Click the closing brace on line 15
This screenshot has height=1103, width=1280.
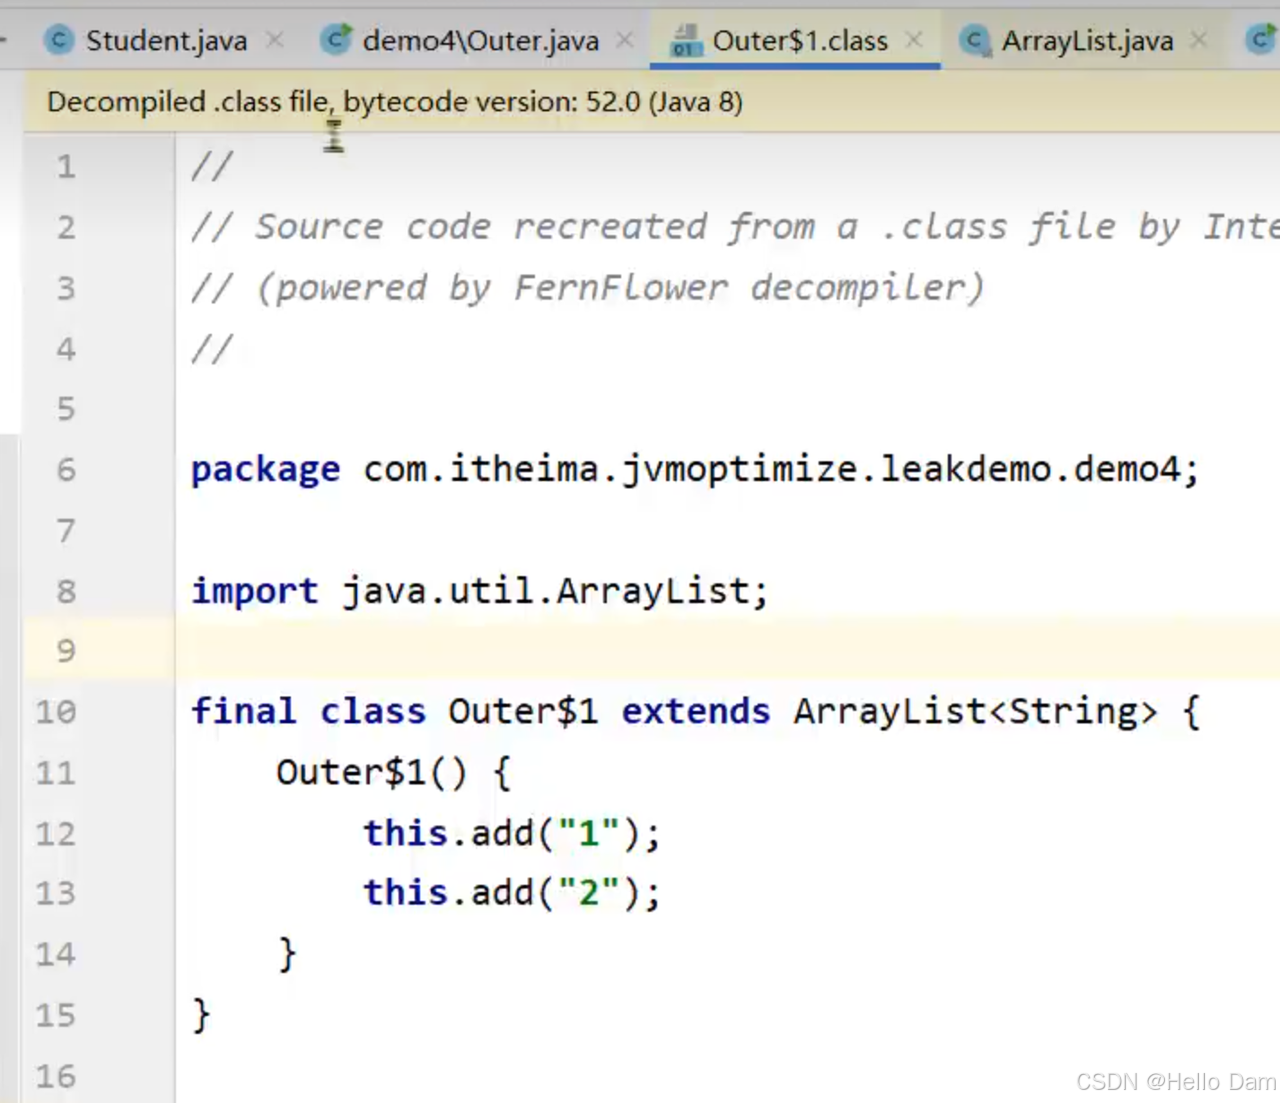click(x=201, y=1015)
